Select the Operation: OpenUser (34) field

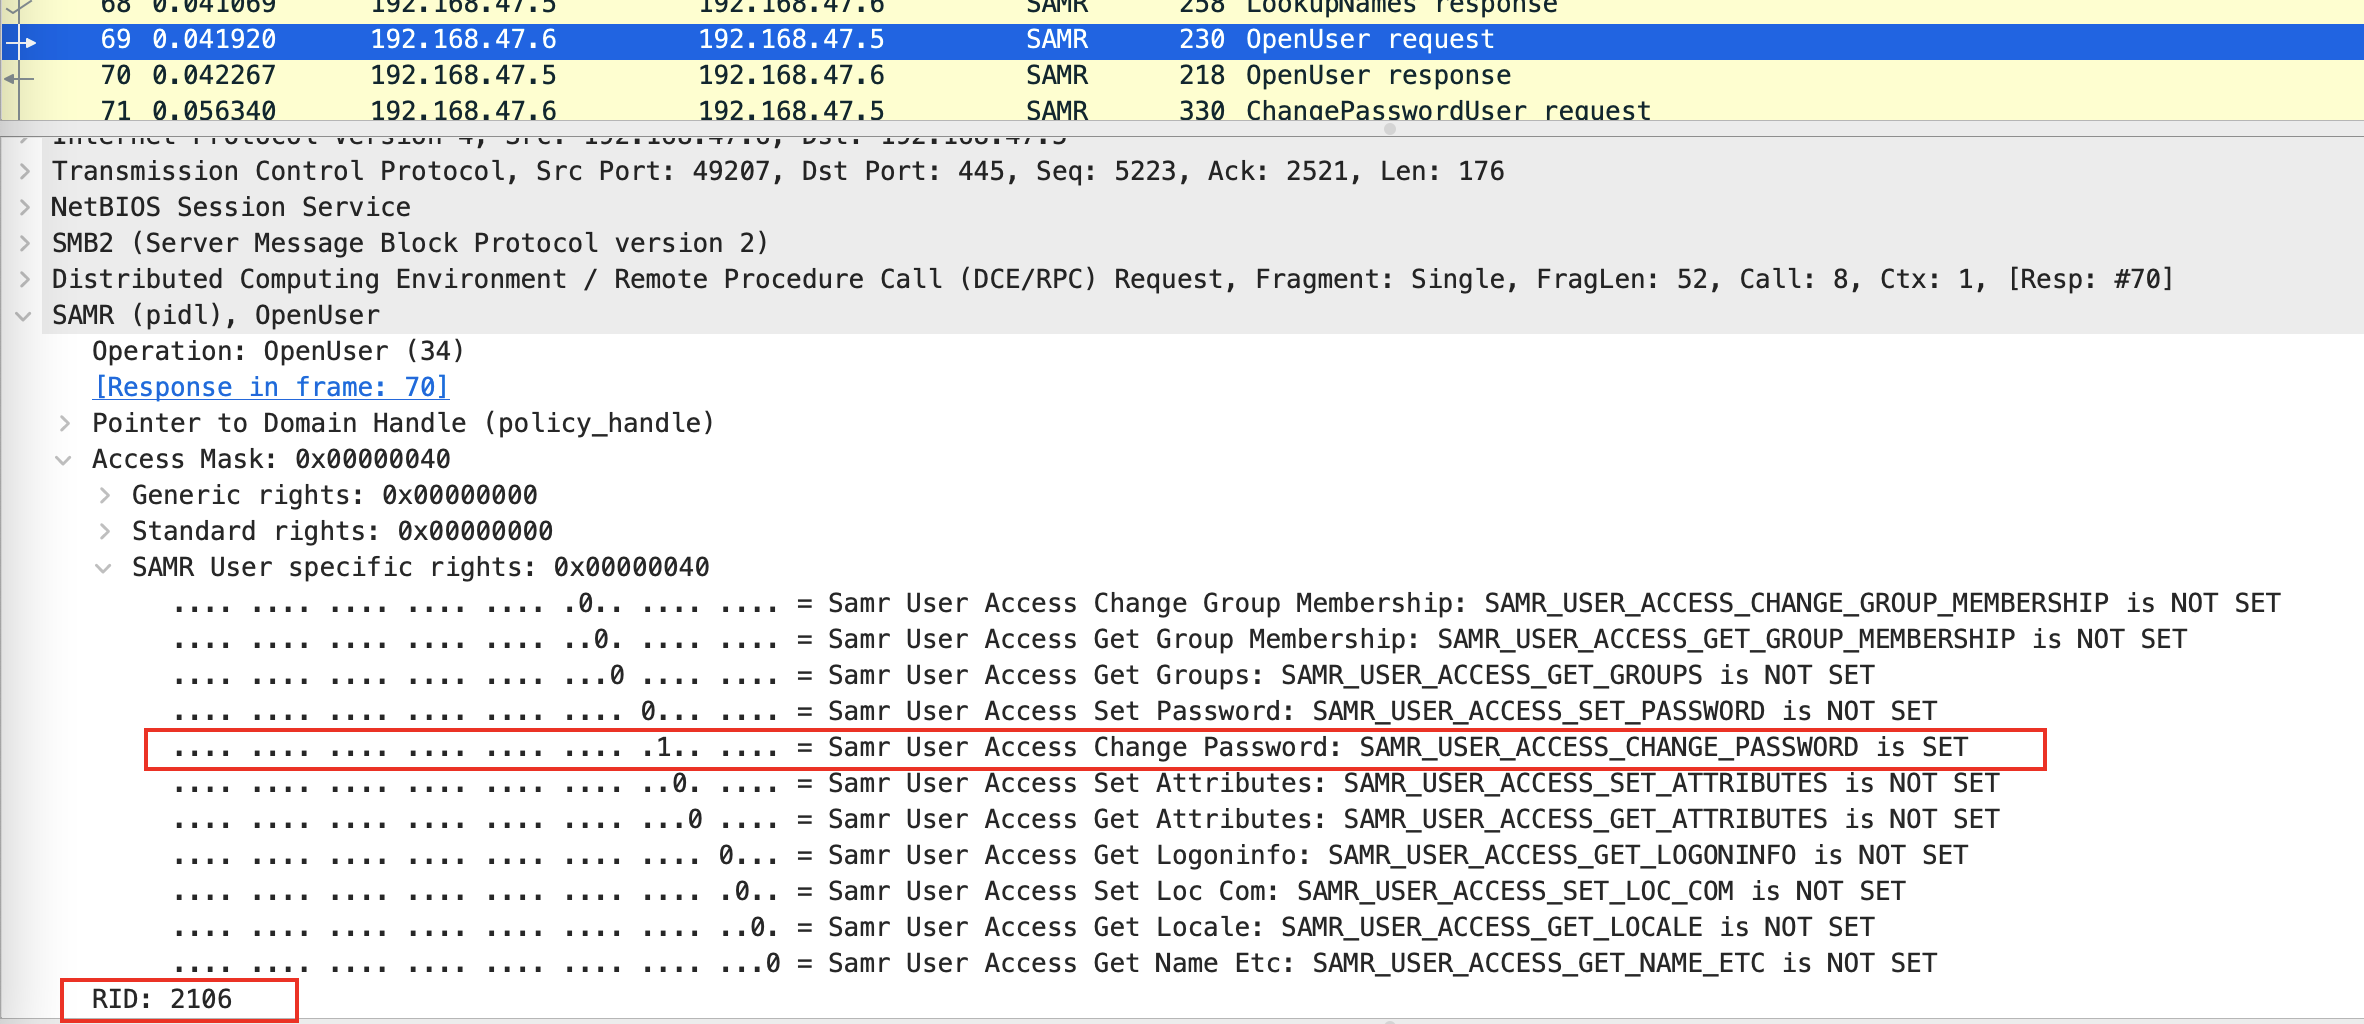(278, 351)
